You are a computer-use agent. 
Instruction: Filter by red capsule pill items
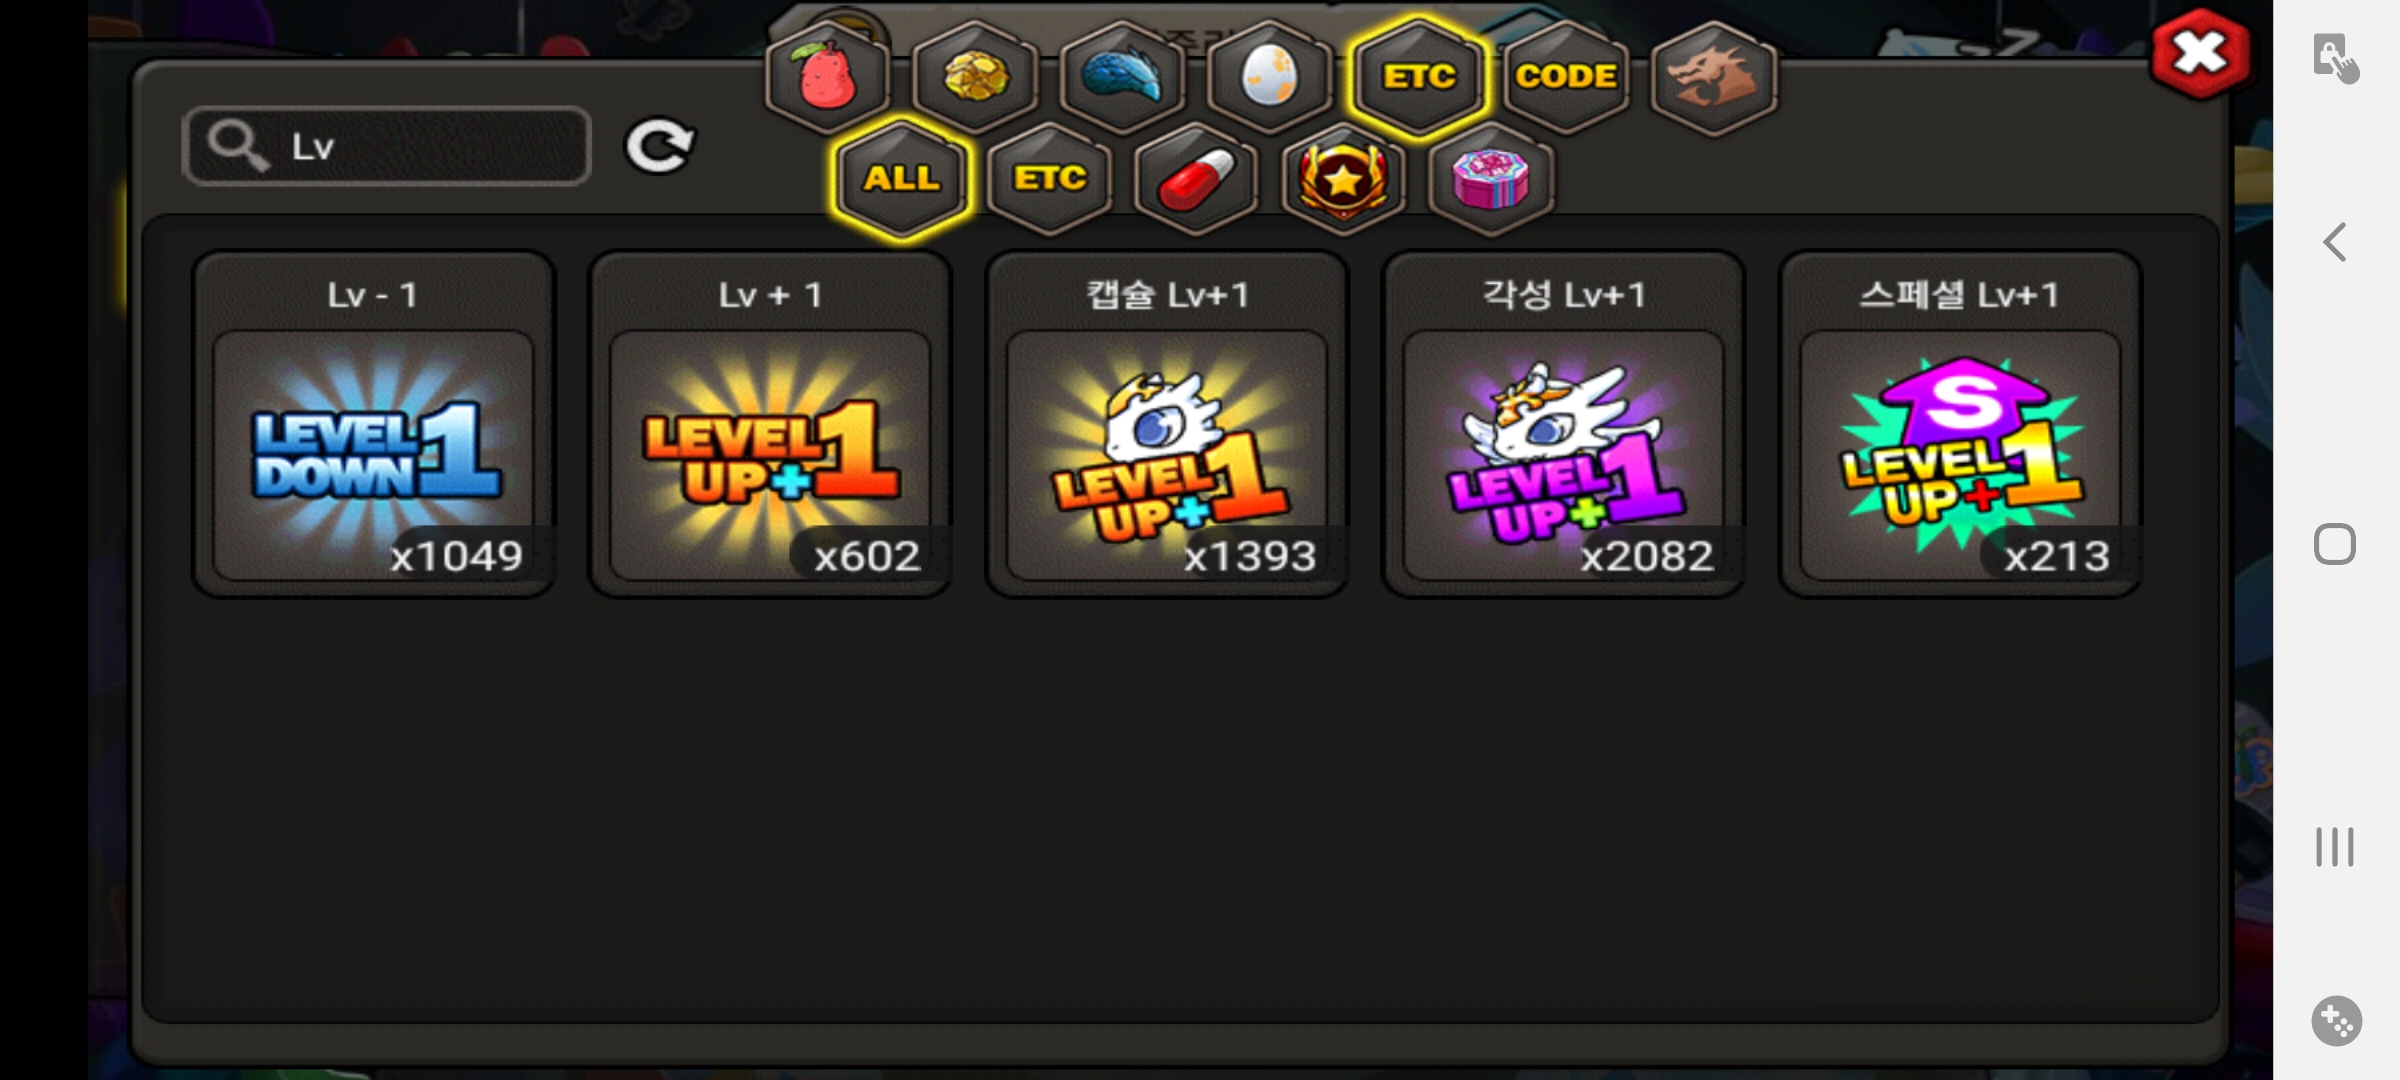[x=1196, y=179]
